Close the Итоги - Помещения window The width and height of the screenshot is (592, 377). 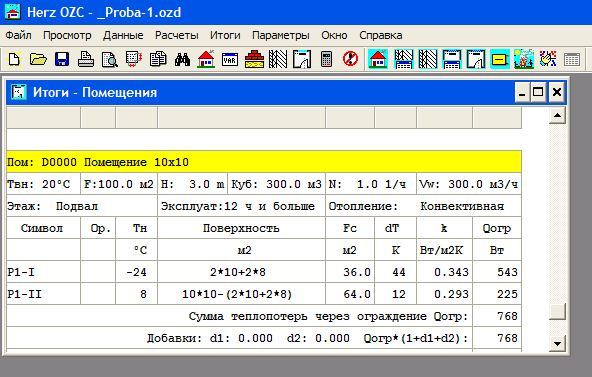pos(557,92)
